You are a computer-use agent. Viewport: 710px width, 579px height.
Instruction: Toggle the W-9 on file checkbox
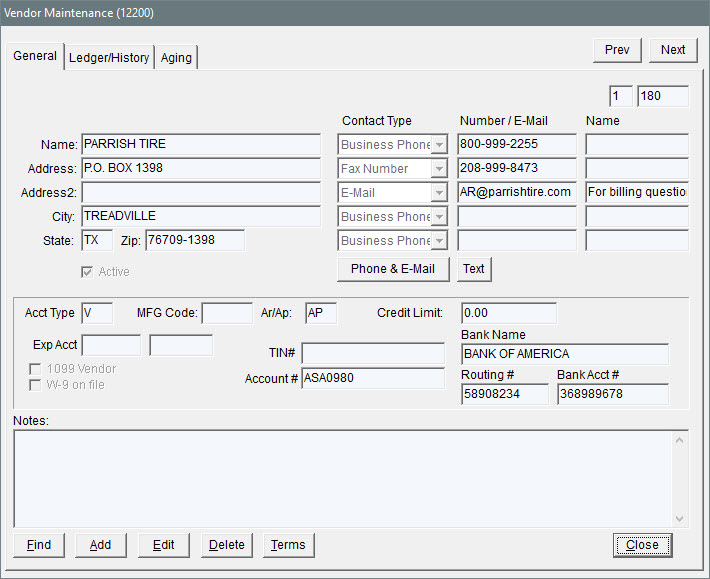click(35, 385)
